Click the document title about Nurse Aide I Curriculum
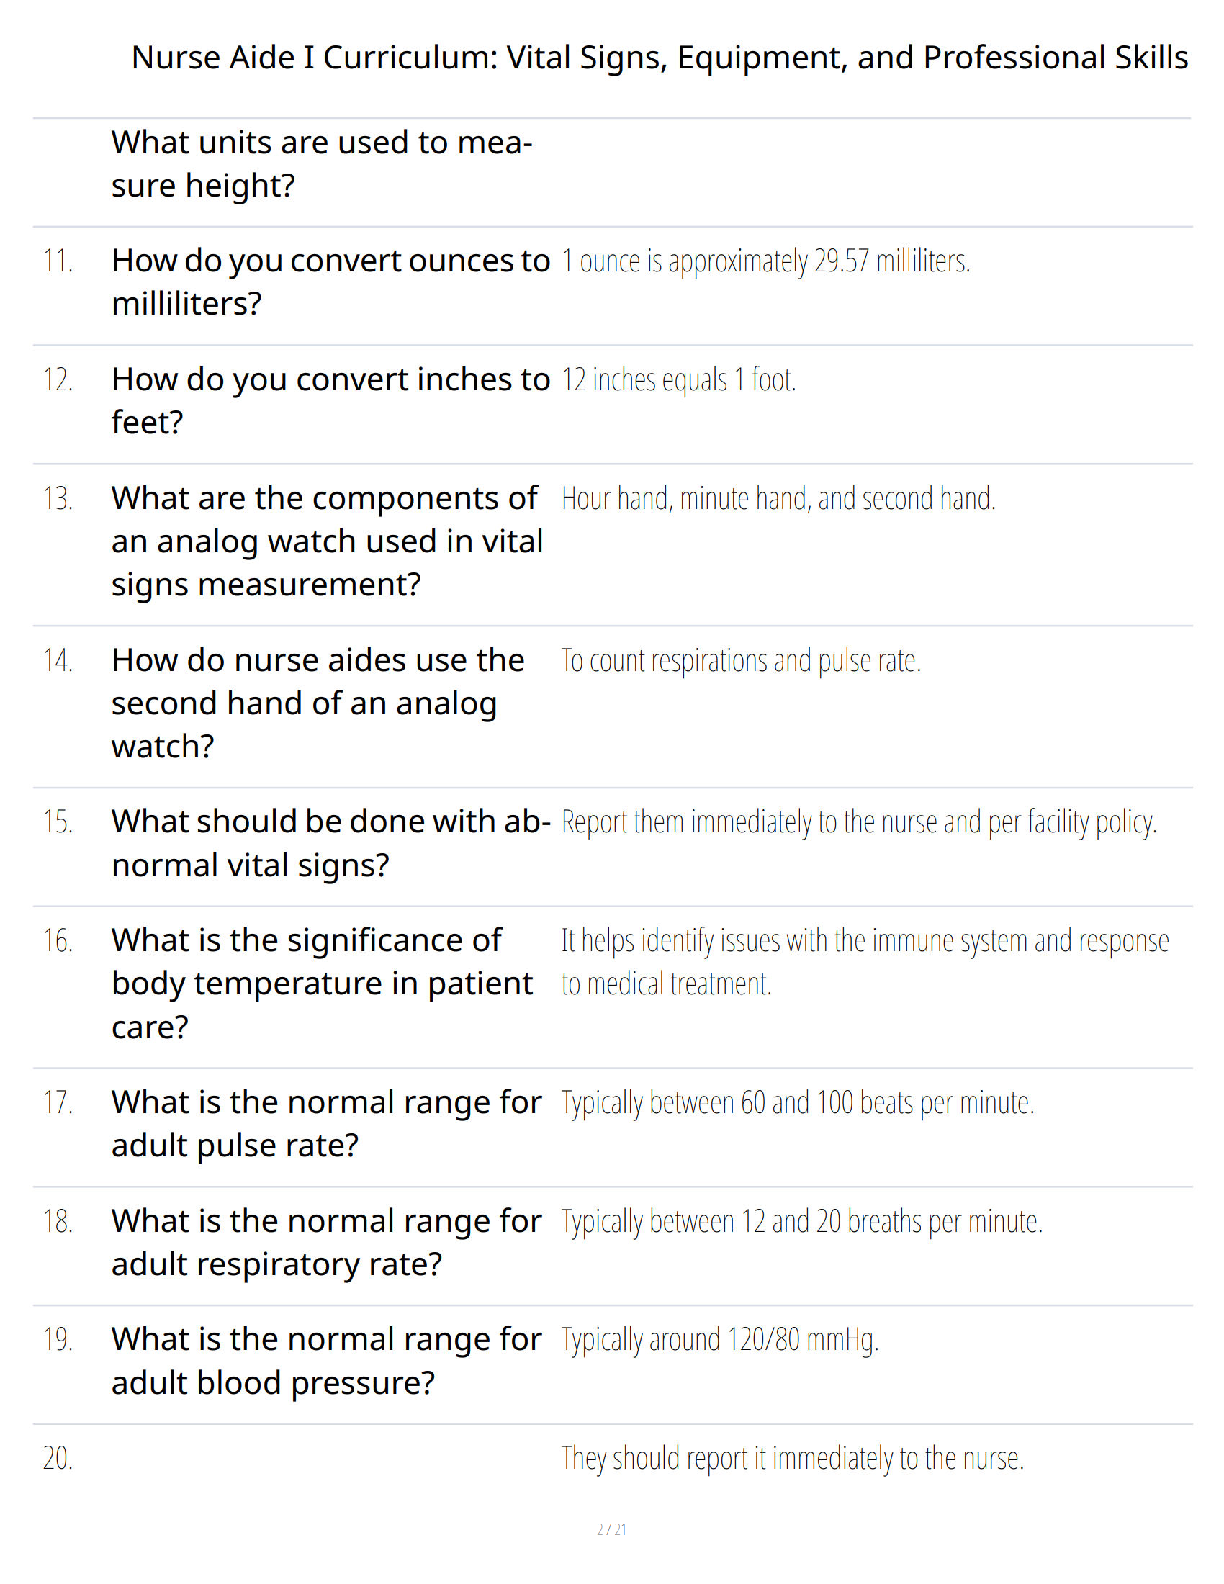Image resolution: width=1224 pixels, height=1584 pixels. click(x=660, y=58)
